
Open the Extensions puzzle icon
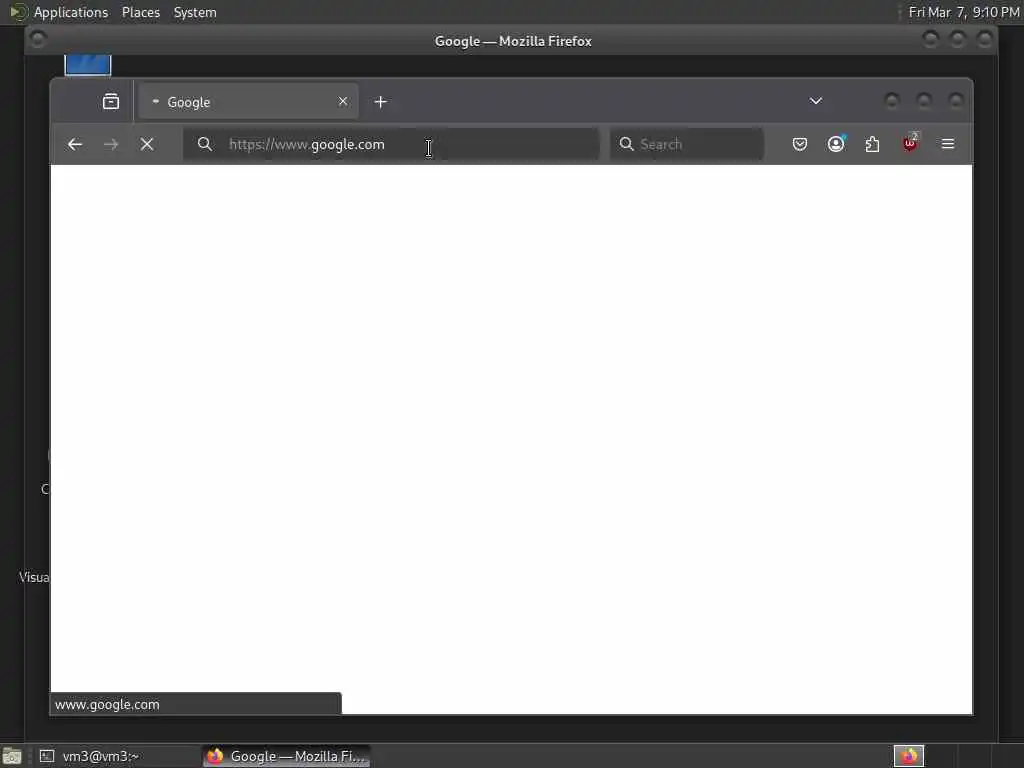tap(872, 144)
